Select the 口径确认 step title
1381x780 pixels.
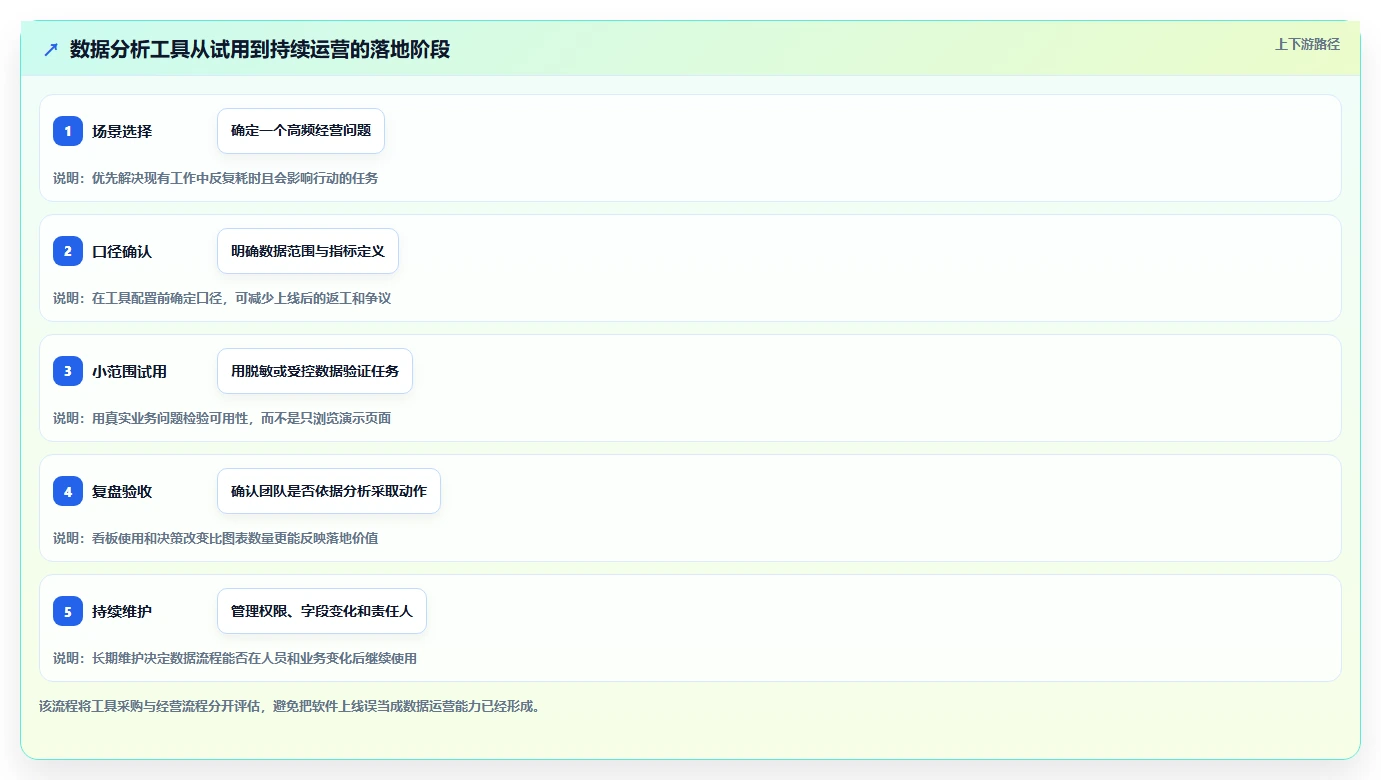tap(122, 251)
